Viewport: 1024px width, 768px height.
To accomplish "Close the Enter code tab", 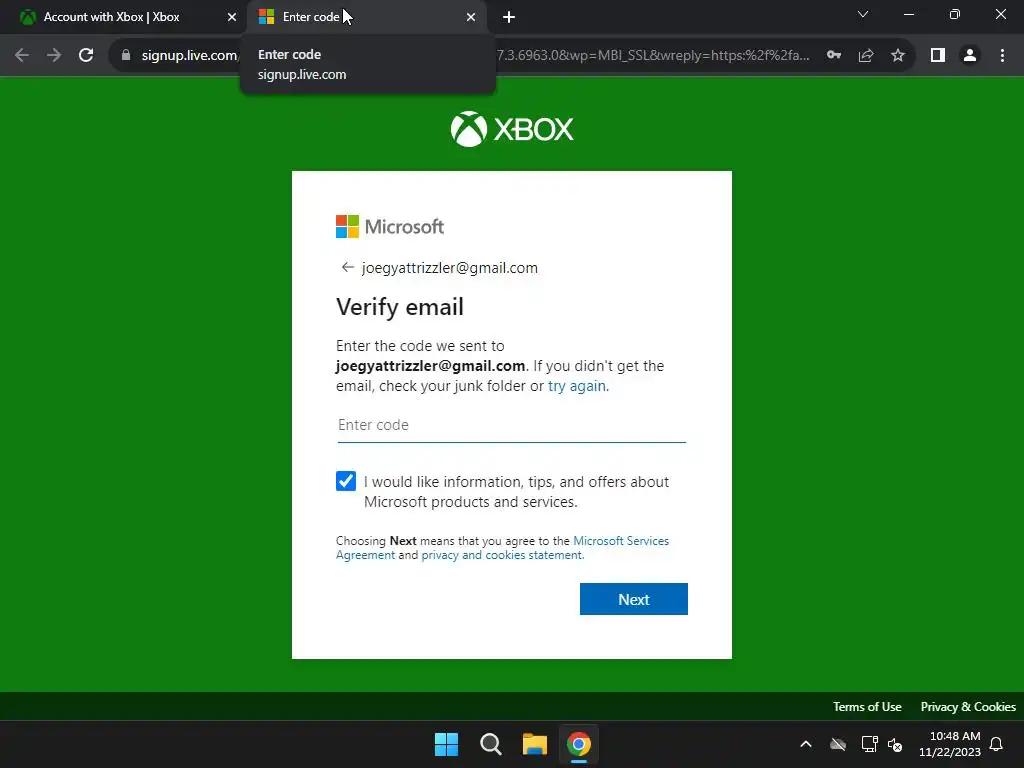I will pyautogui.click(x=471, y=17).
